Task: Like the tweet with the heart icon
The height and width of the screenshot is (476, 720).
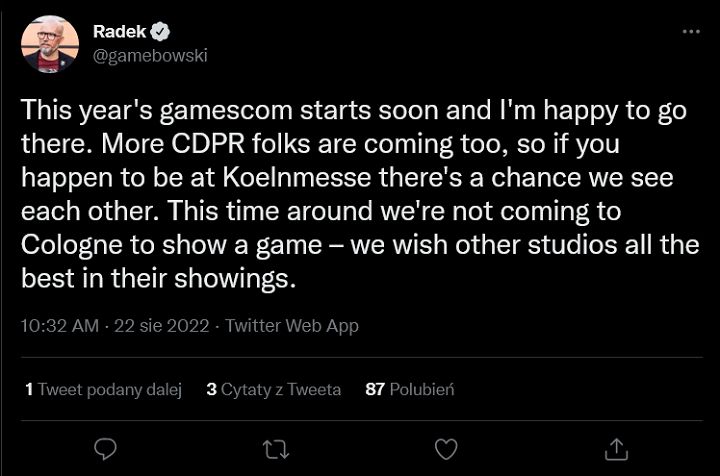Action: [x=446, y=449]
